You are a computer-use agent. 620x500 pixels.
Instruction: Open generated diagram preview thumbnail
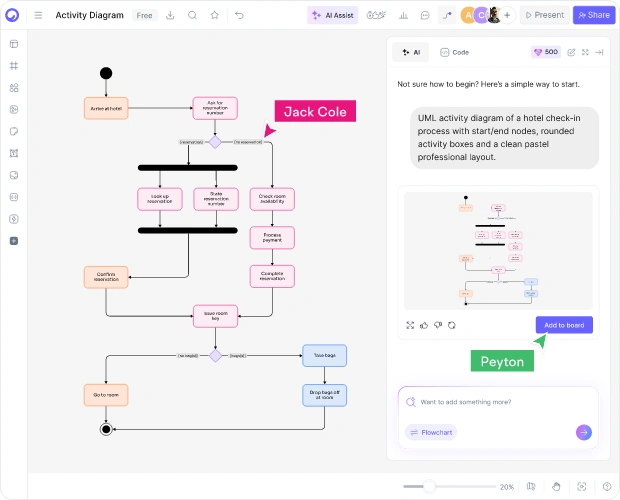tap(498, 251)
